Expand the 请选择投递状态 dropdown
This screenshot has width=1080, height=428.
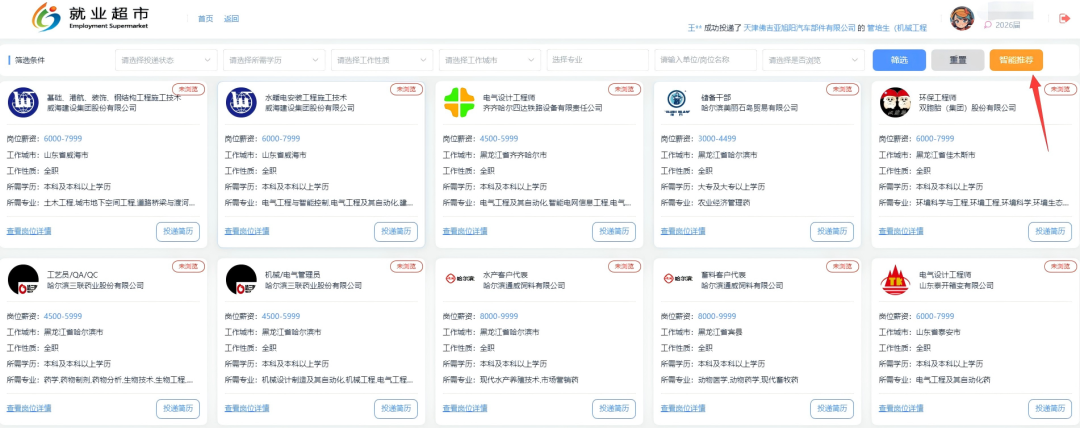(165, 60)
